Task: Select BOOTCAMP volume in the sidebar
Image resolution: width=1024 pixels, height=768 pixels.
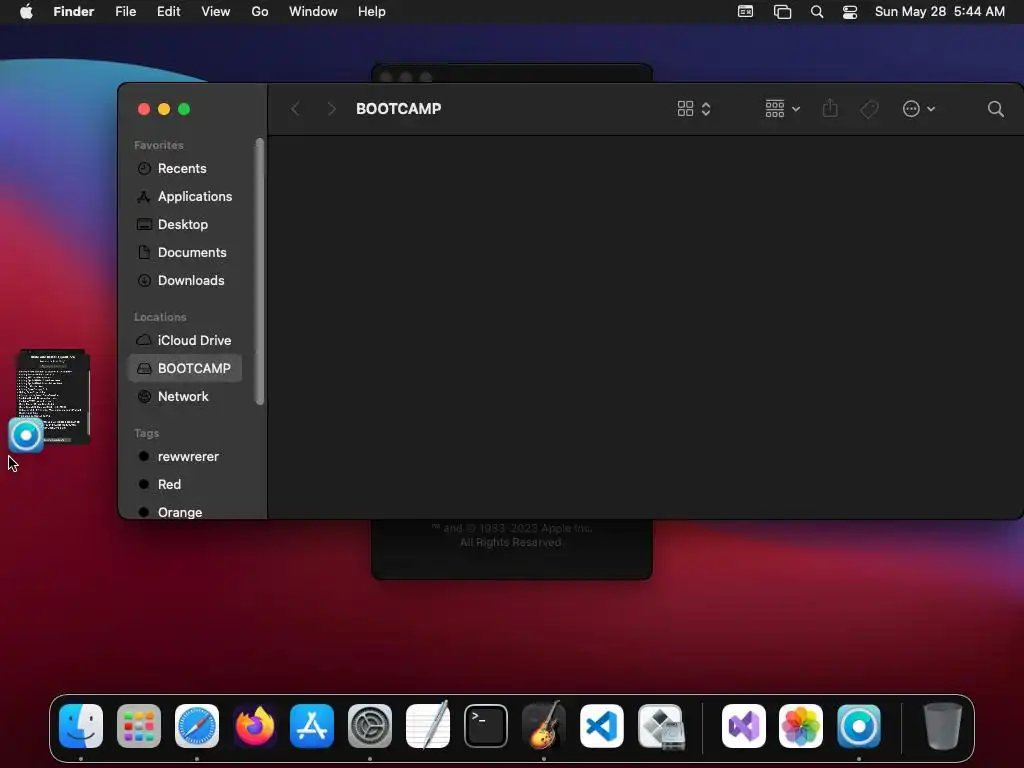Action: tap(185, 368)
